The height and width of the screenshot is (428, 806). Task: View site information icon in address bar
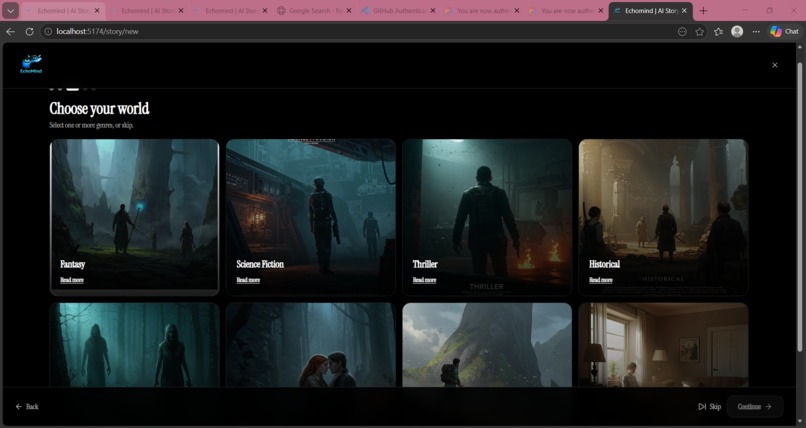point(48,31)
